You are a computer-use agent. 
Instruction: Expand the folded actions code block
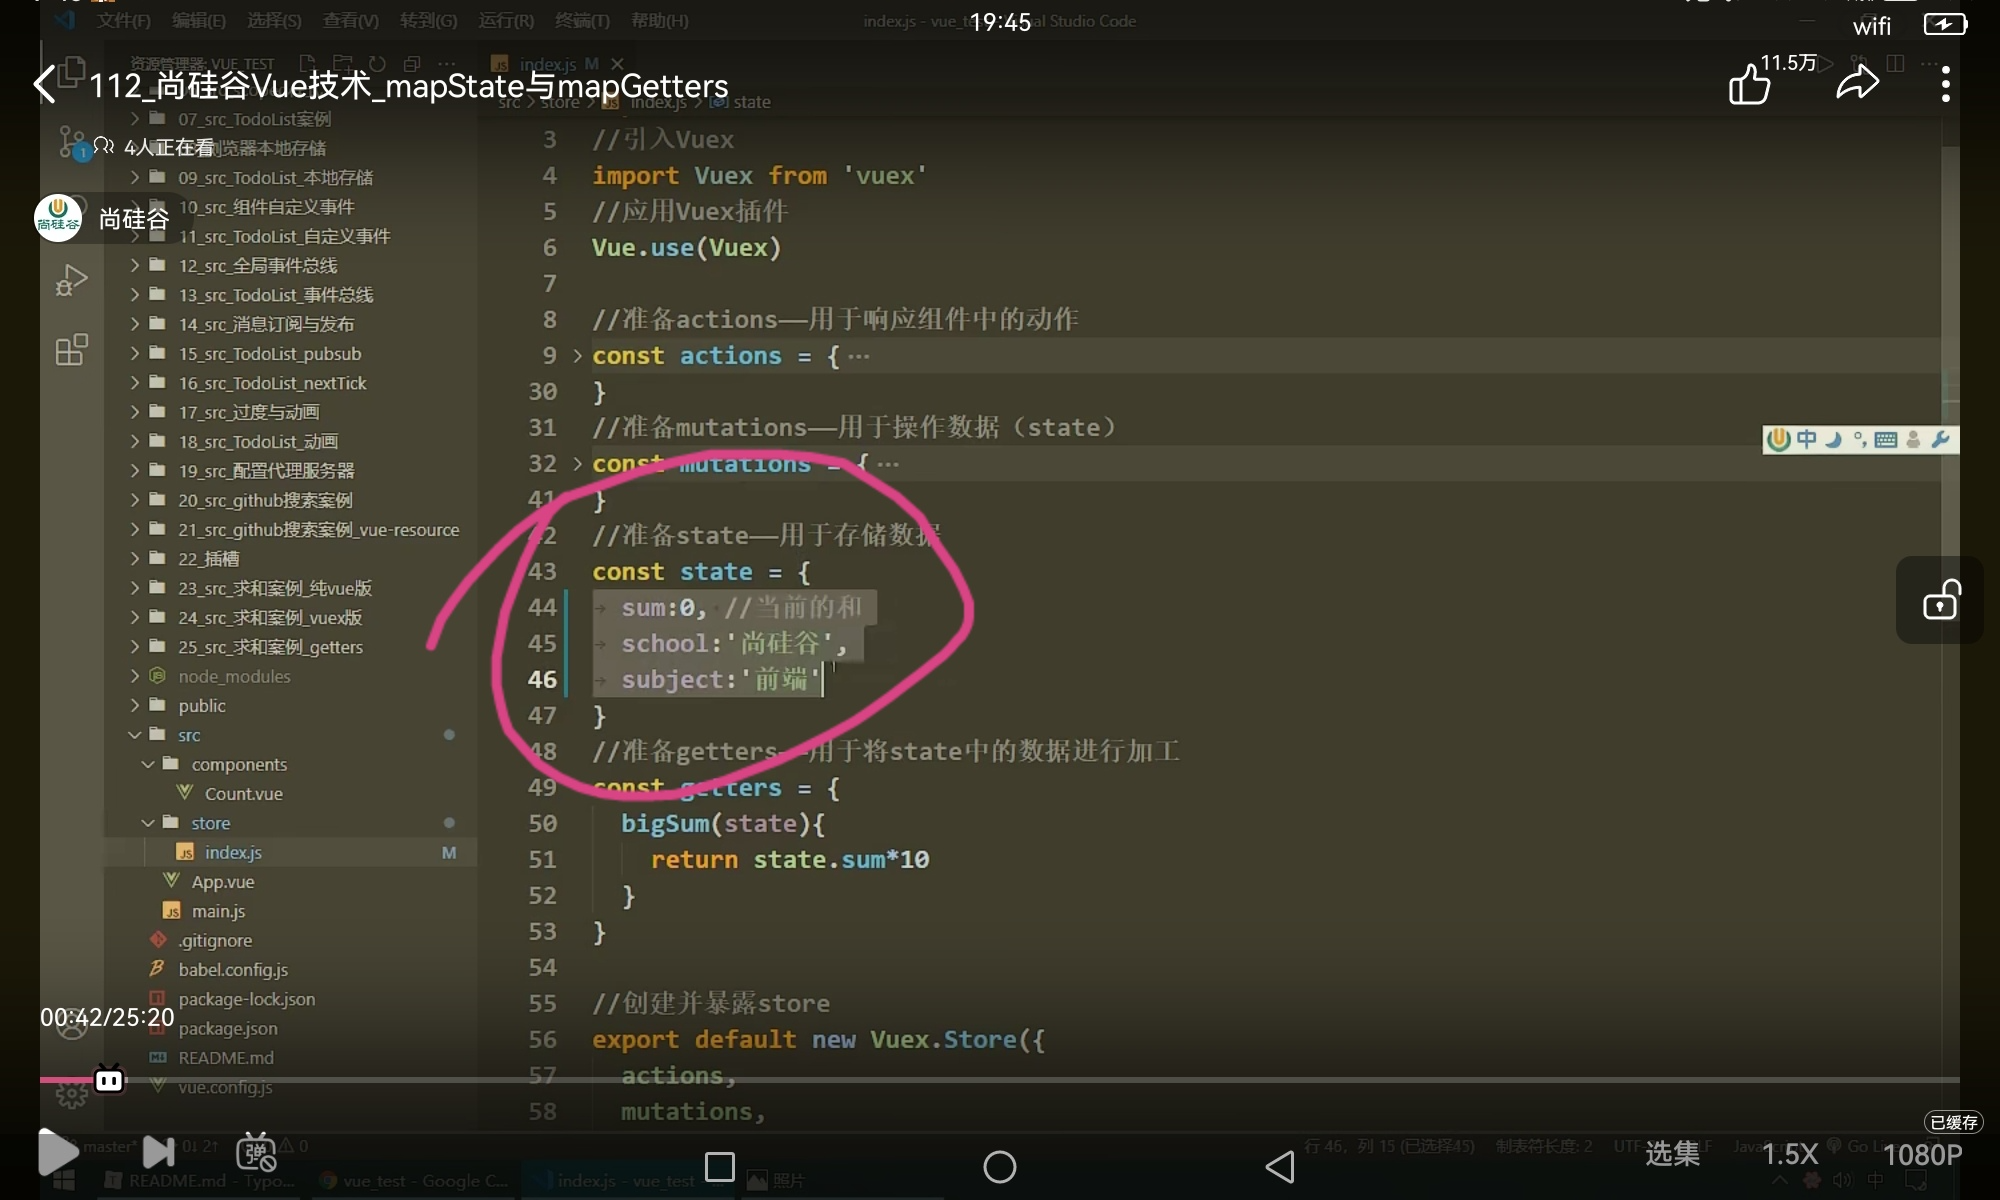pos(577,356)
